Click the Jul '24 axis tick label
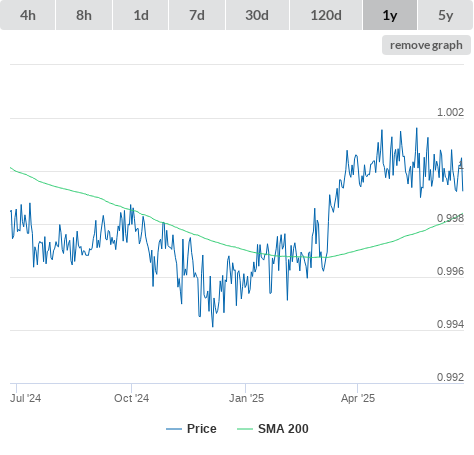Image resolution: width=474 pixels, height=455 pixels. [26, 398]
